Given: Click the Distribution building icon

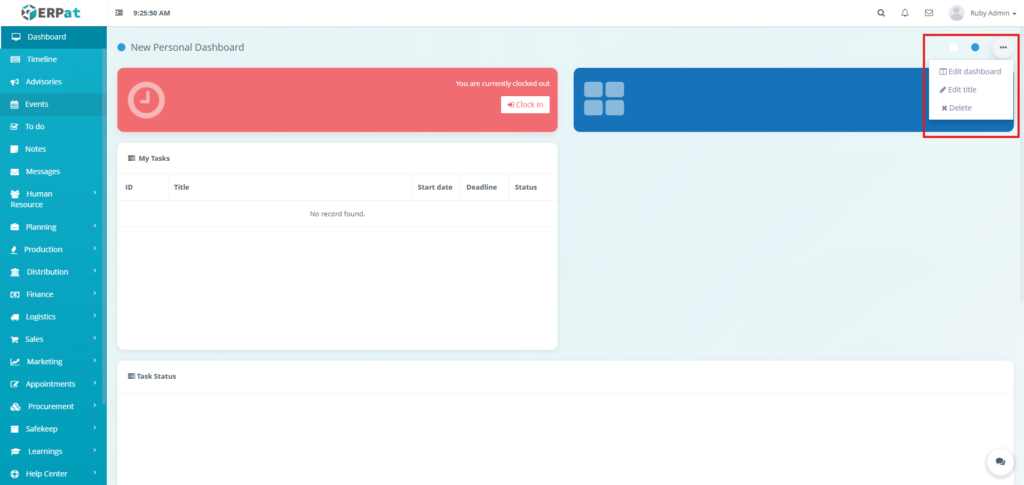Looking at the screenshot, I should point(16,272).
